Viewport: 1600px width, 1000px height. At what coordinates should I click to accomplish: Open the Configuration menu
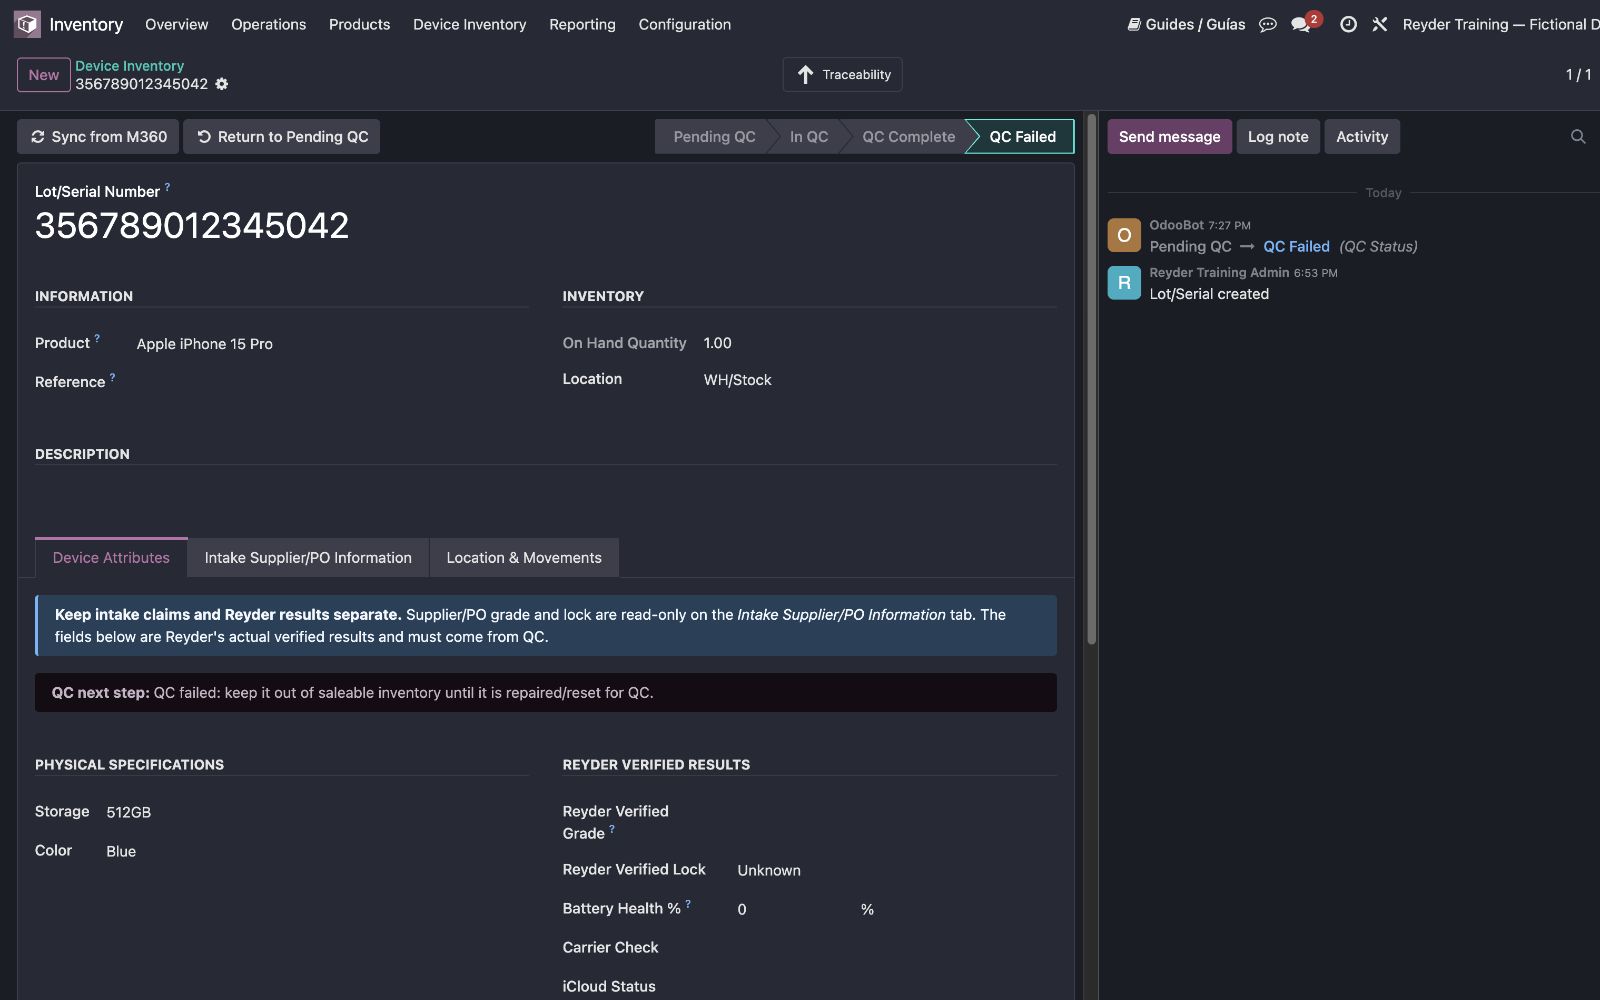(x=685, y=24)
